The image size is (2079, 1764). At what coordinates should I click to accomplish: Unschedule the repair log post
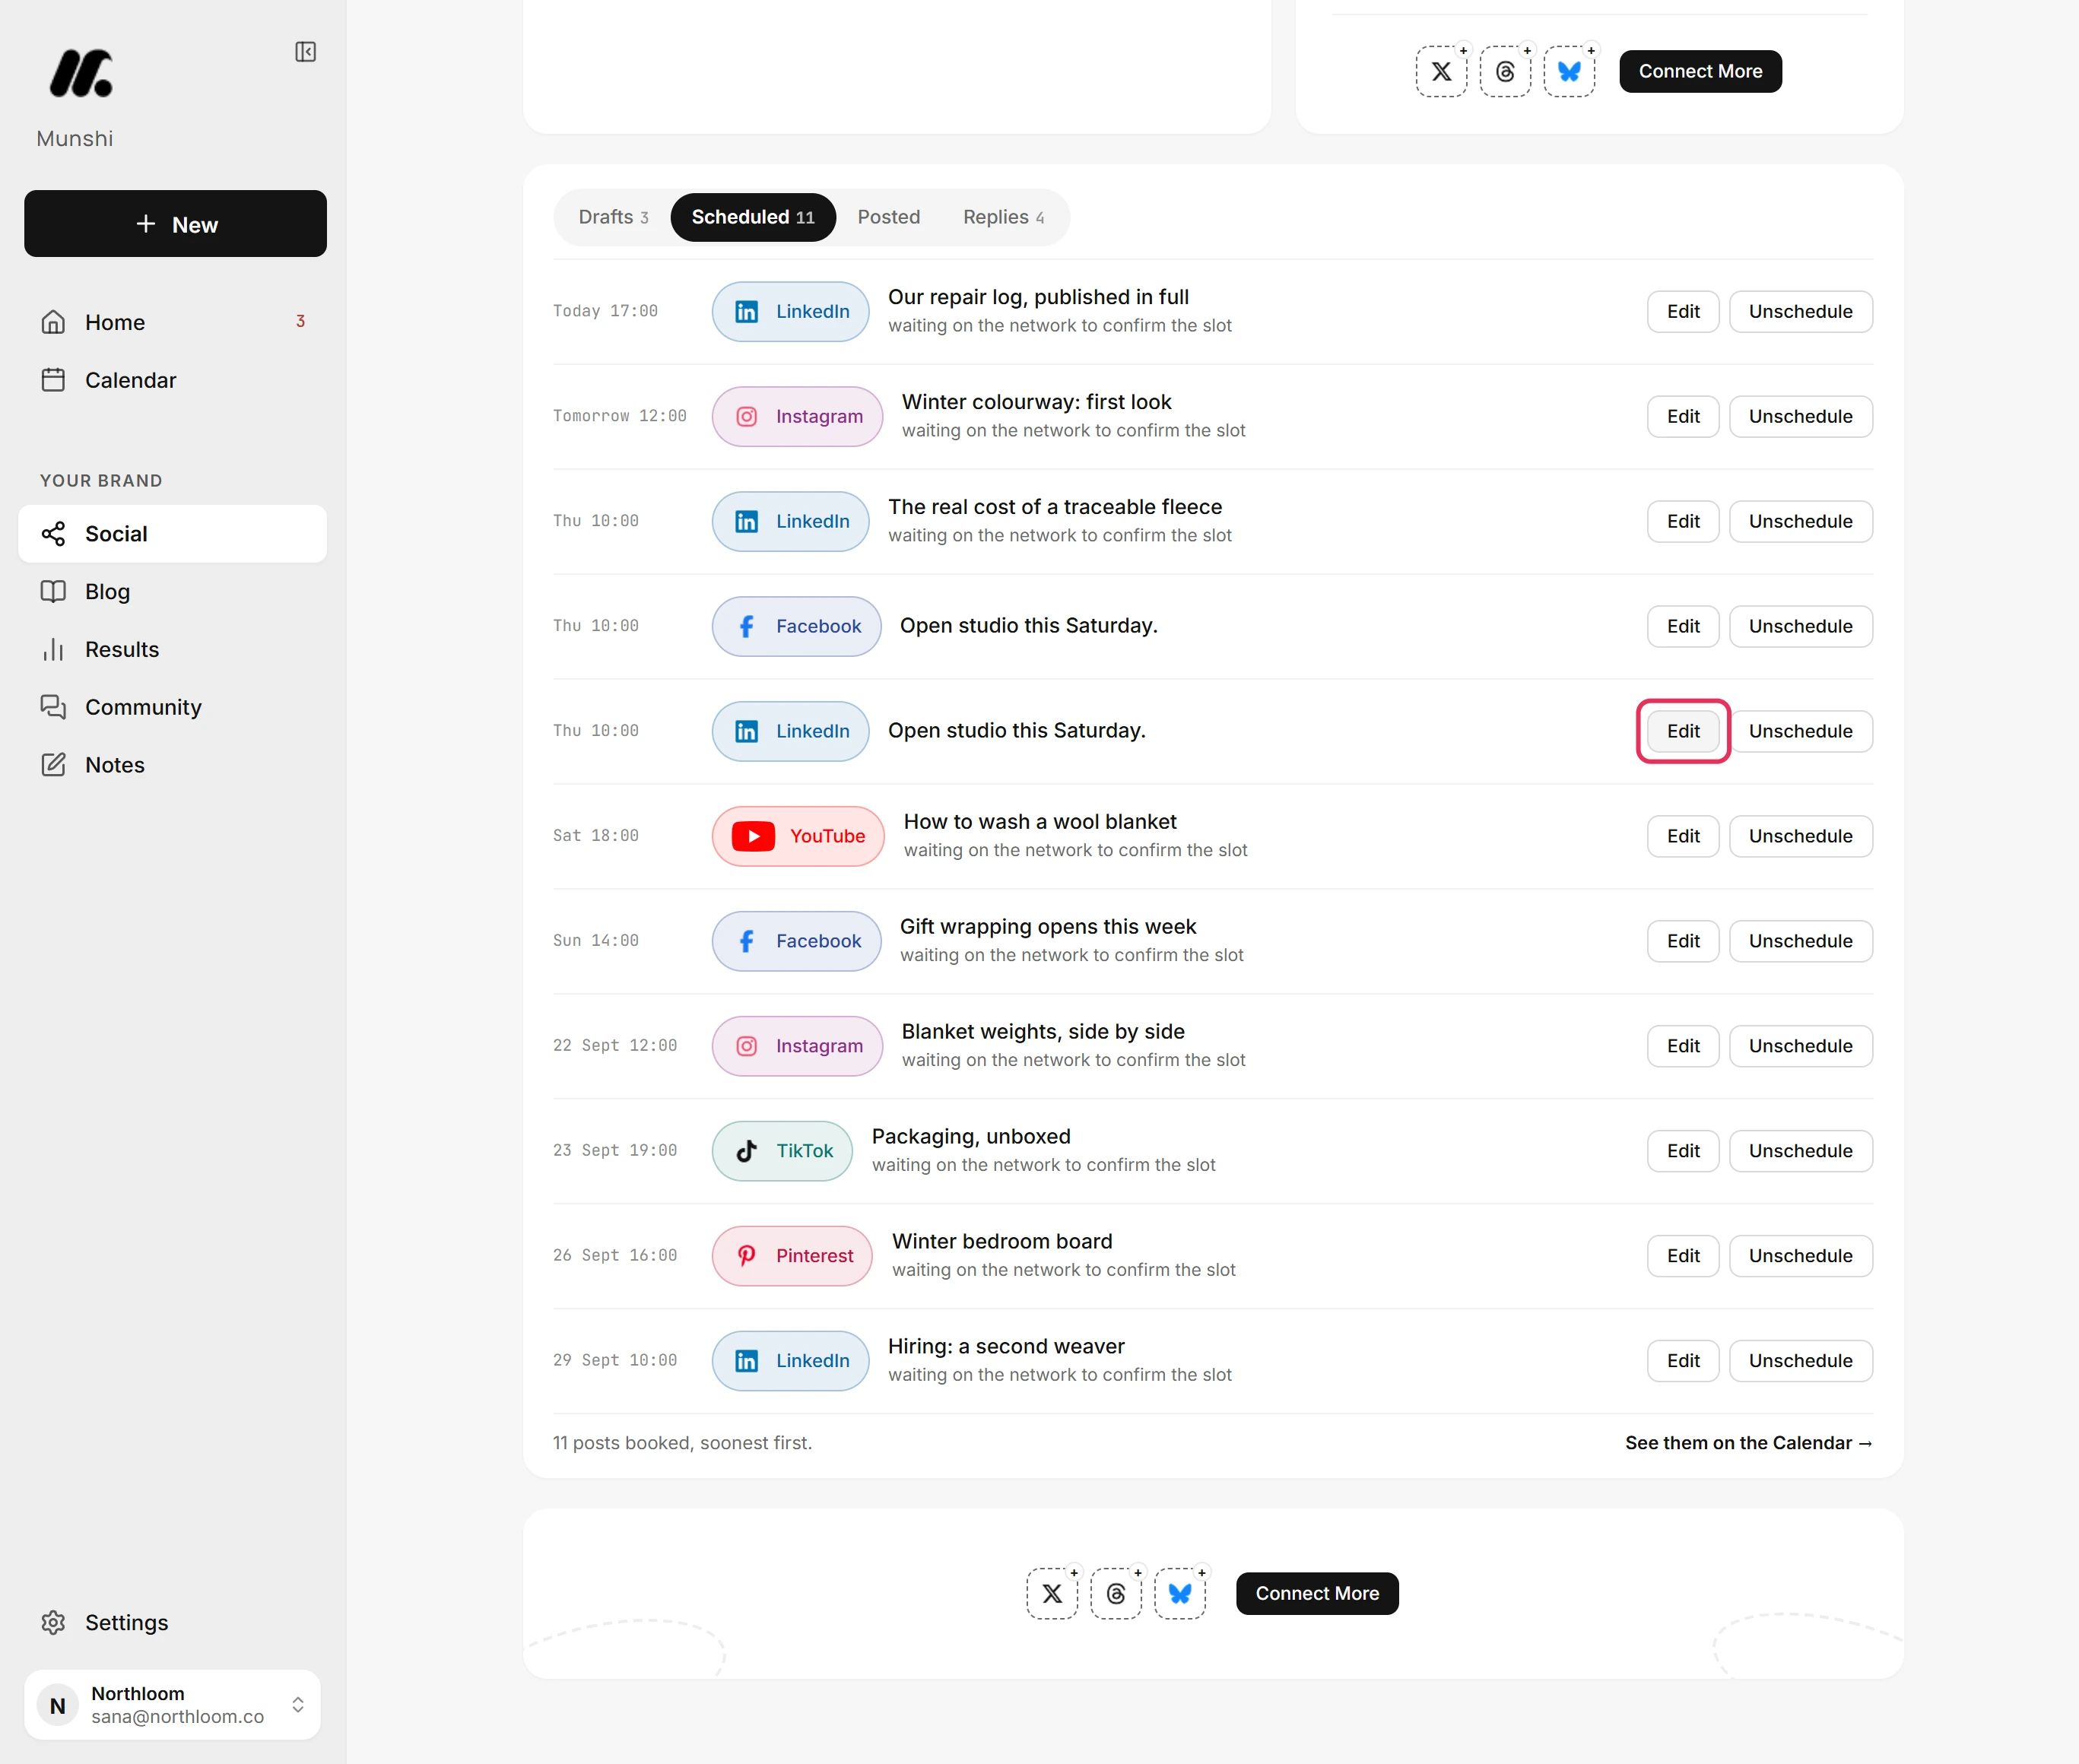coord(1800,312)
